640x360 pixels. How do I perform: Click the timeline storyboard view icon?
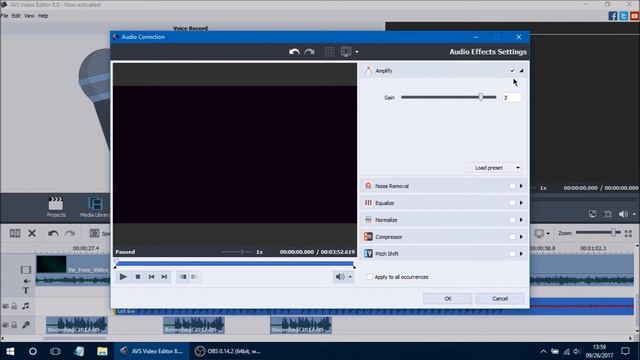pos(15,233)
